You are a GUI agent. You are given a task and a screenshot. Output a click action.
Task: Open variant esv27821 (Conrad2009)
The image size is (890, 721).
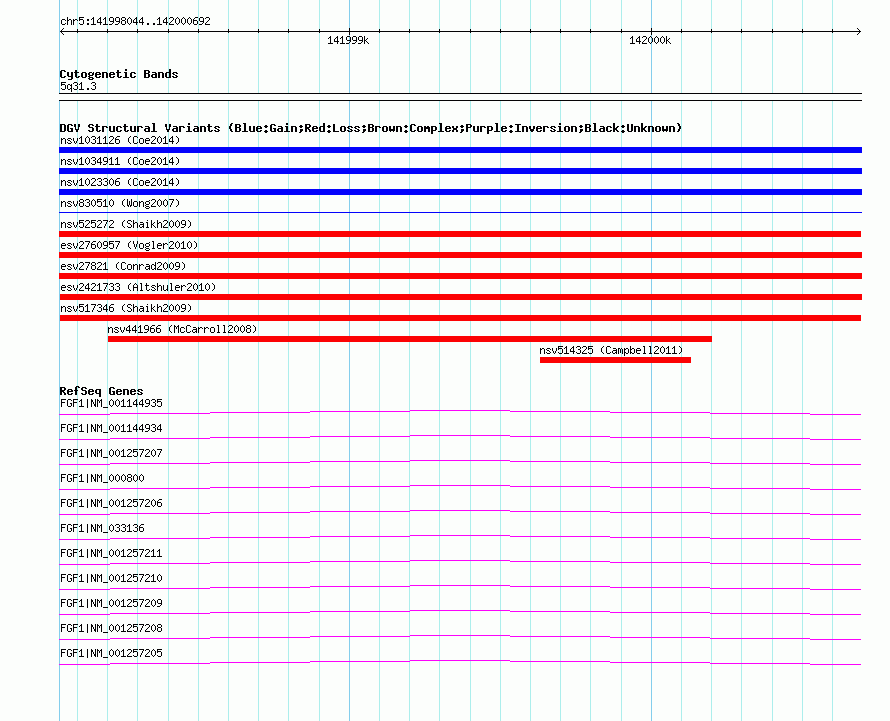tap(123, 266)
